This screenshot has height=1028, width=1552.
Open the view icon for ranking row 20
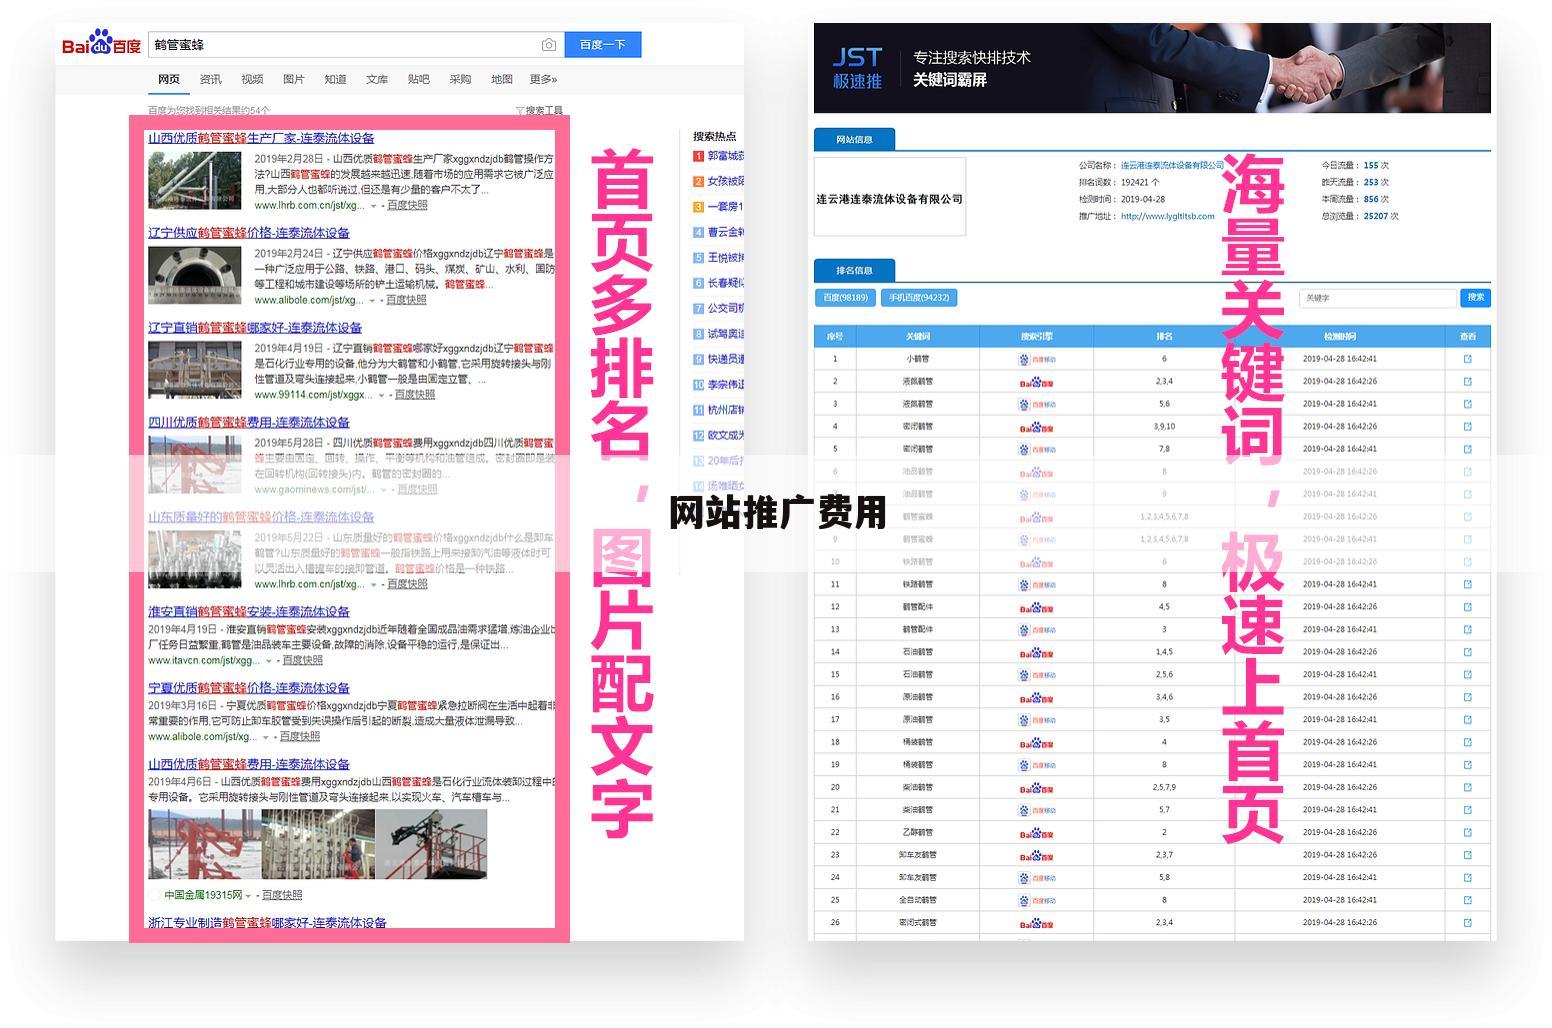click(x=1467, y=787)
